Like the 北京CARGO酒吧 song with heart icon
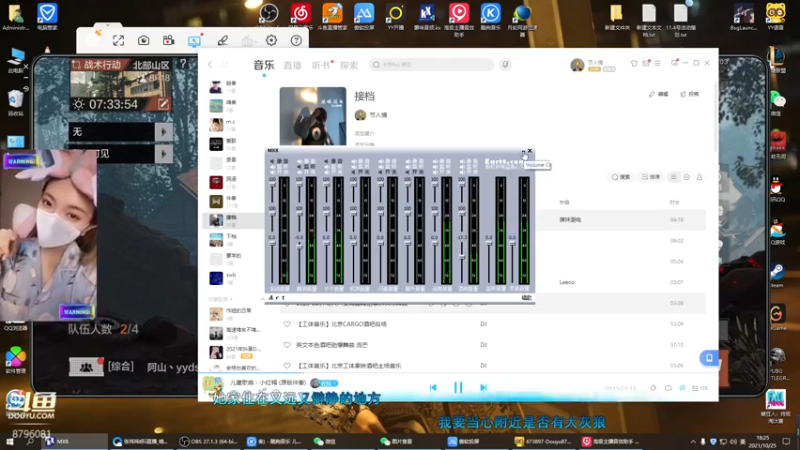 [x=287, y=324]
